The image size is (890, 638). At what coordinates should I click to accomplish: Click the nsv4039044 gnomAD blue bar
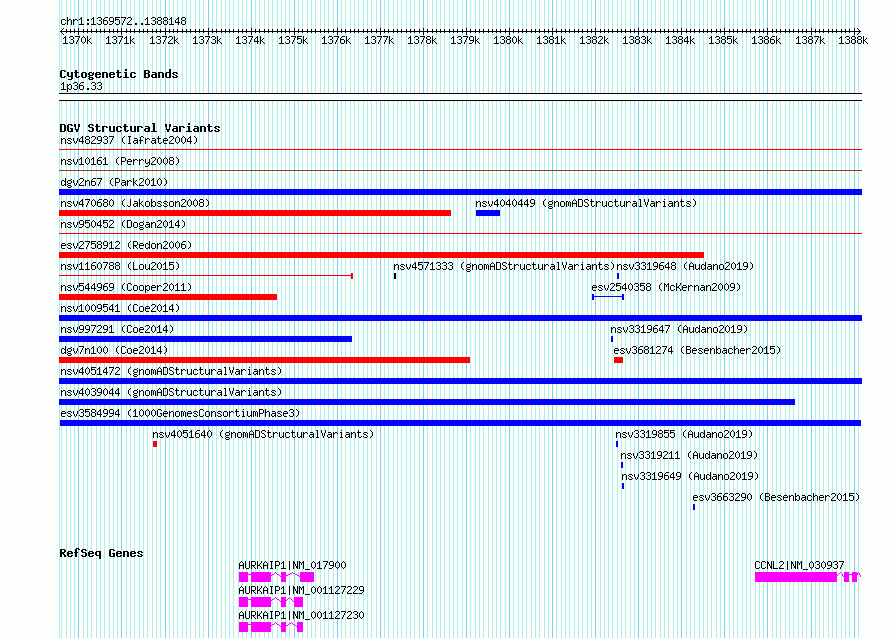(427, 402)
